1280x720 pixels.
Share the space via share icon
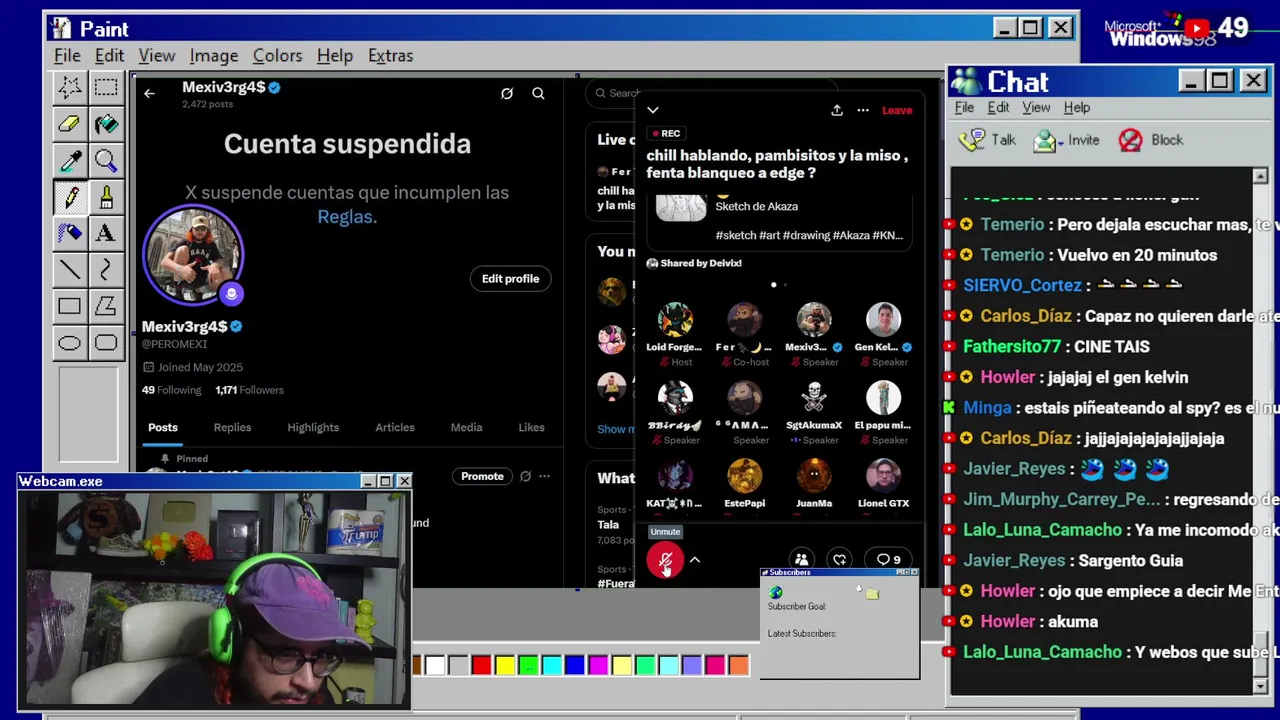pos(837,110)
